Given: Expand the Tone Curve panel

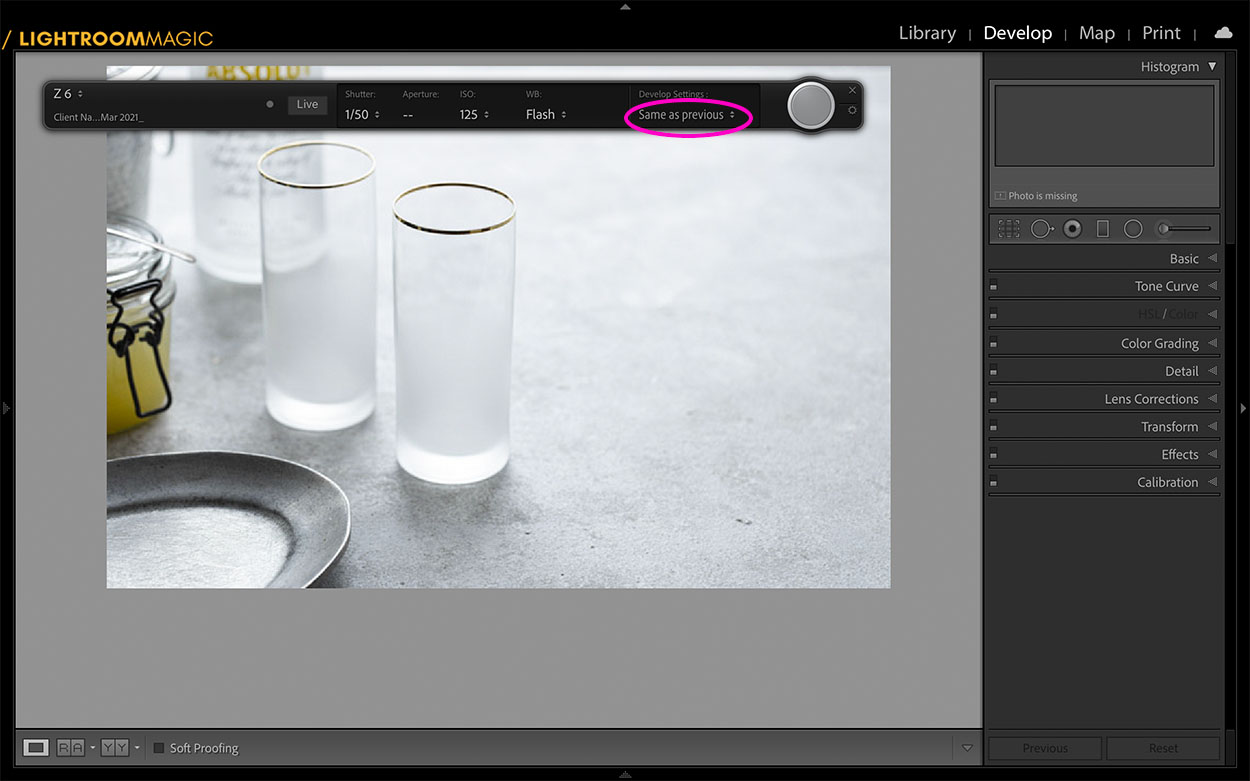Looking at the screenshot, I should (x=1212, y=286).
